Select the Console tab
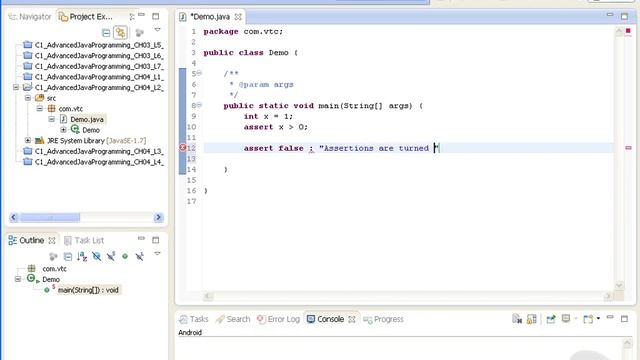Viewport: 640px width, 360px height. click(326, 319)
